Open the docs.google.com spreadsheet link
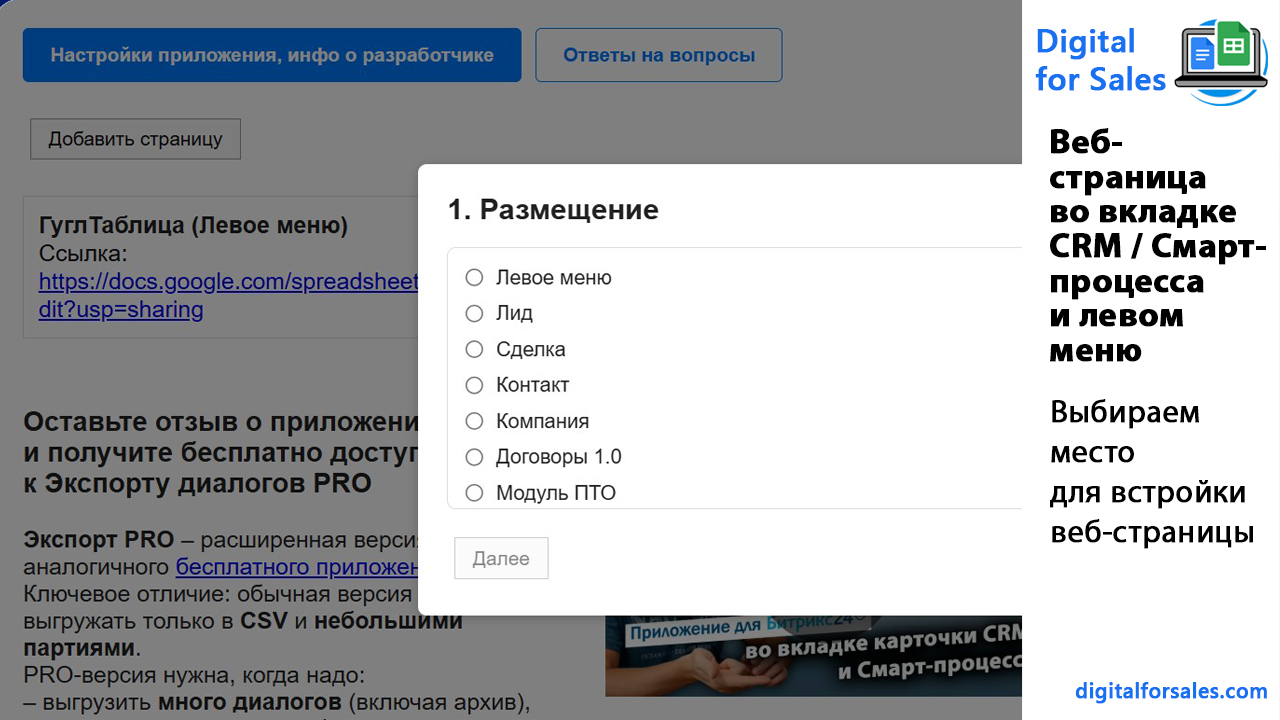This screenshot has height=720, width=1280. point(228,283)
